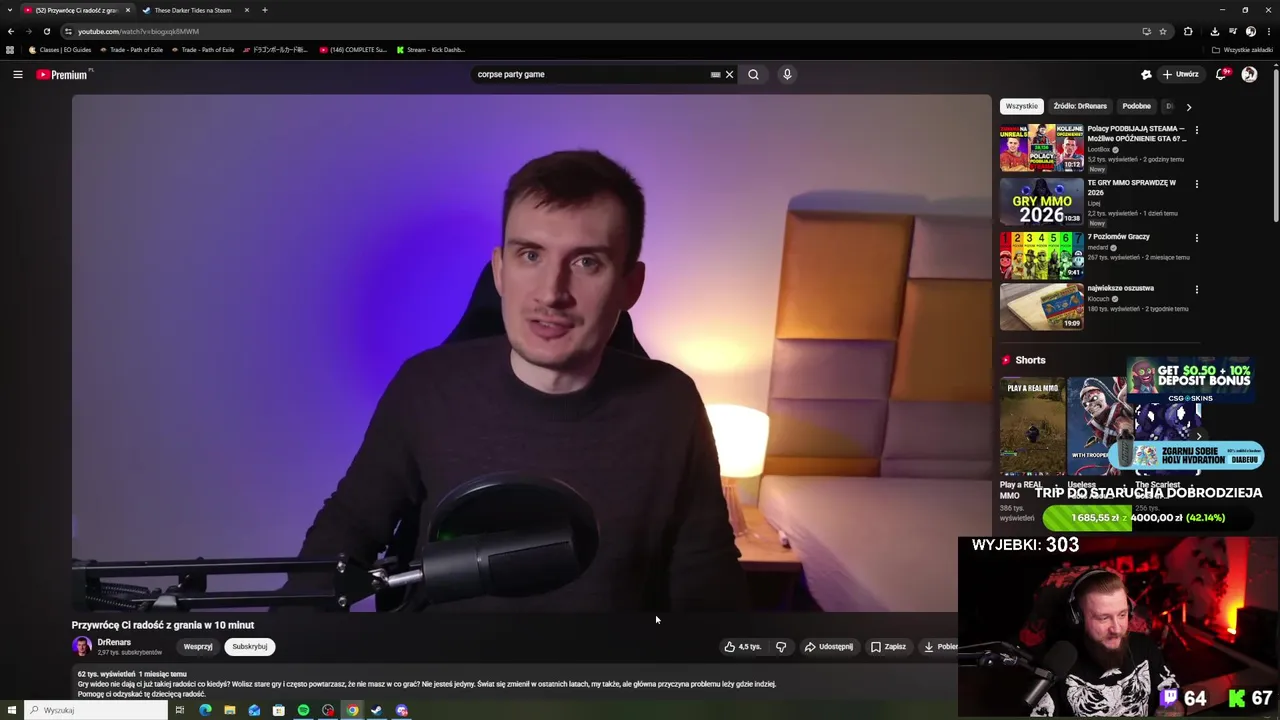Click the Wesprzyj button
1280x720 pixels.
coord(198,647)
